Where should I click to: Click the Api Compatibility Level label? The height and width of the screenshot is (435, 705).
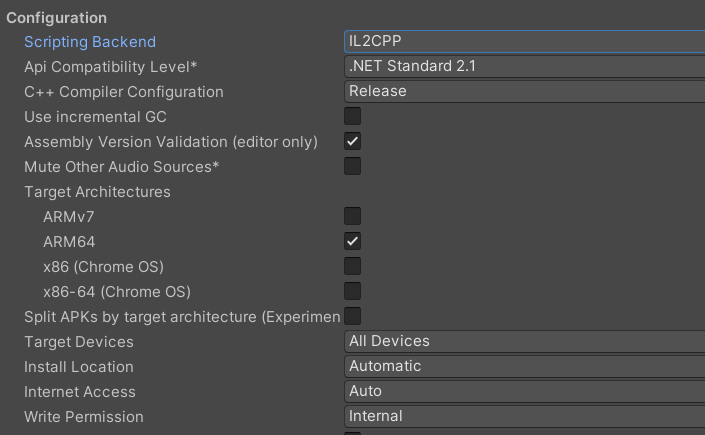pos(110,67)
